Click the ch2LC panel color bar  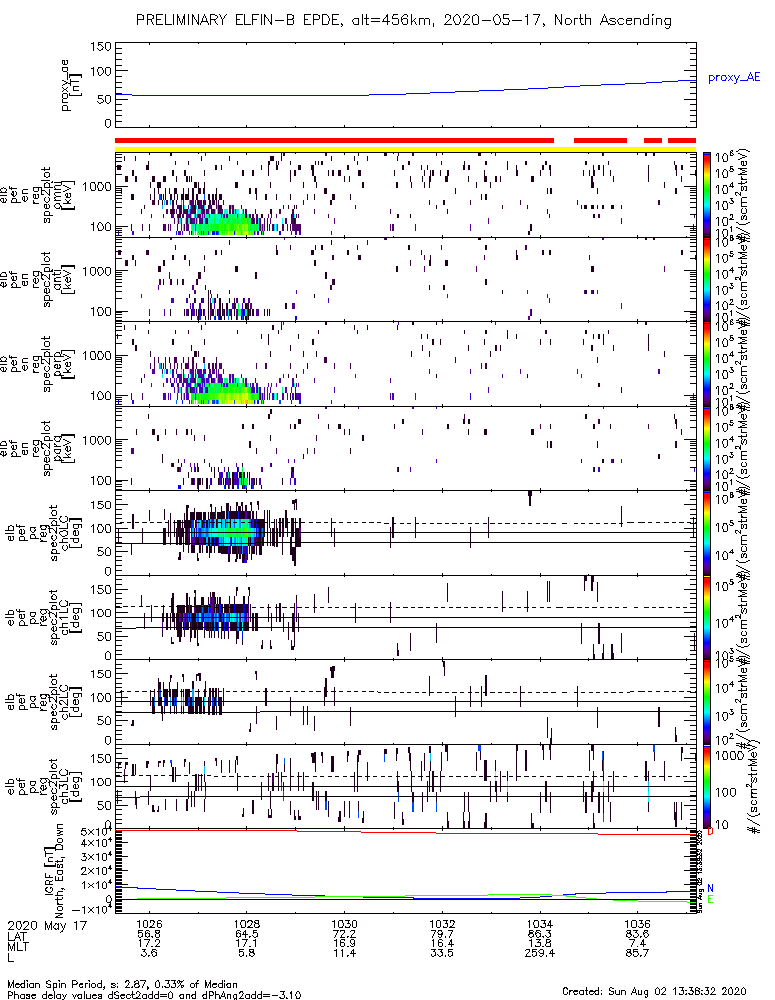tap(707, 702)
